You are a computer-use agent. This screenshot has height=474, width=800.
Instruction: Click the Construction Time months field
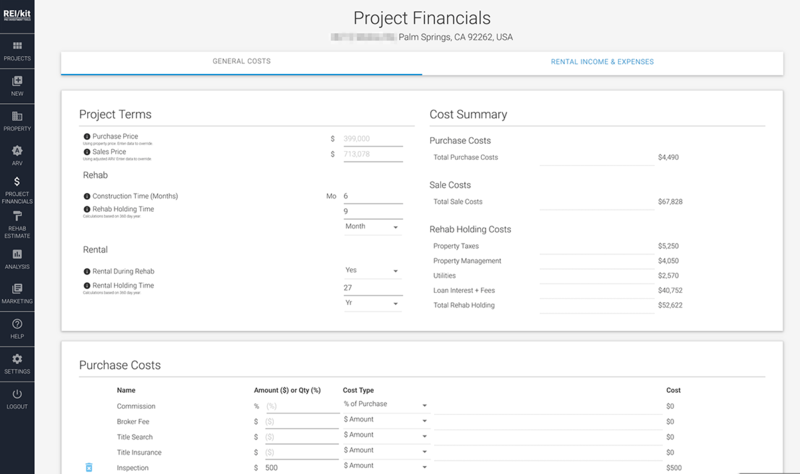pyautogui.click(x=371, y=196)
